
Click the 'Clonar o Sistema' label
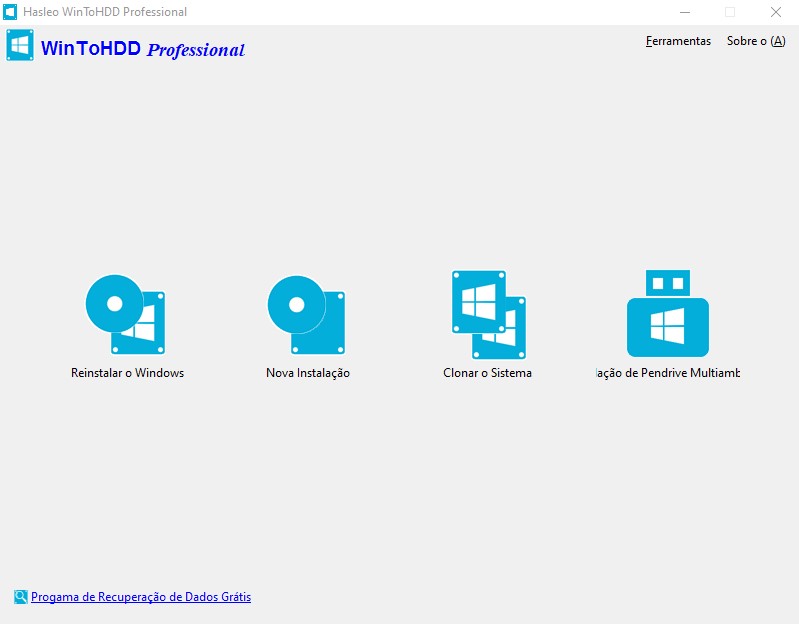click(488, 373)
